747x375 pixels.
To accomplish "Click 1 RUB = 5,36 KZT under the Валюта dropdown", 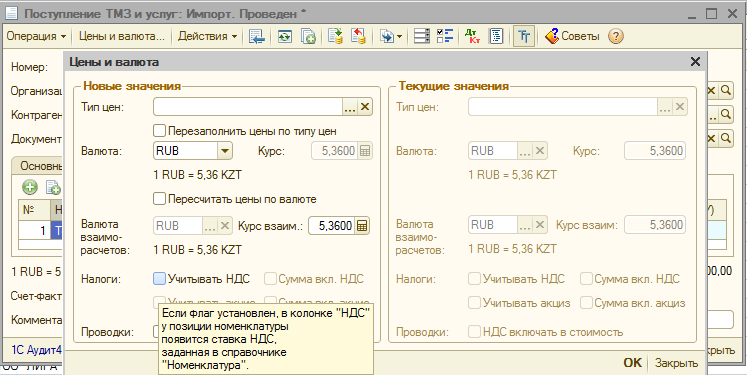I will 197,175.
